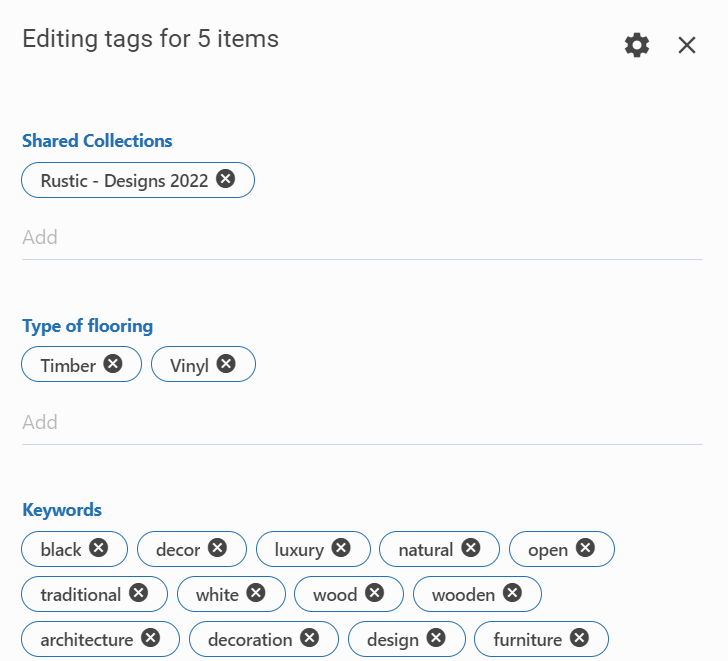728x661 pixels.
Task: Click the Add field under Shared Collections
Action: point(361,238)
